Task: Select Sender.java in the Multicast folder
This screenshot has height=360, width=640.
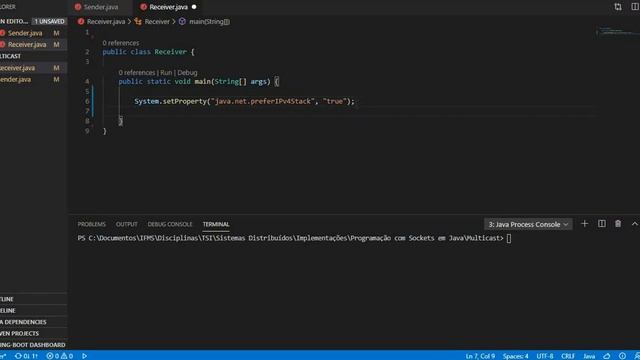Action: 33,79
